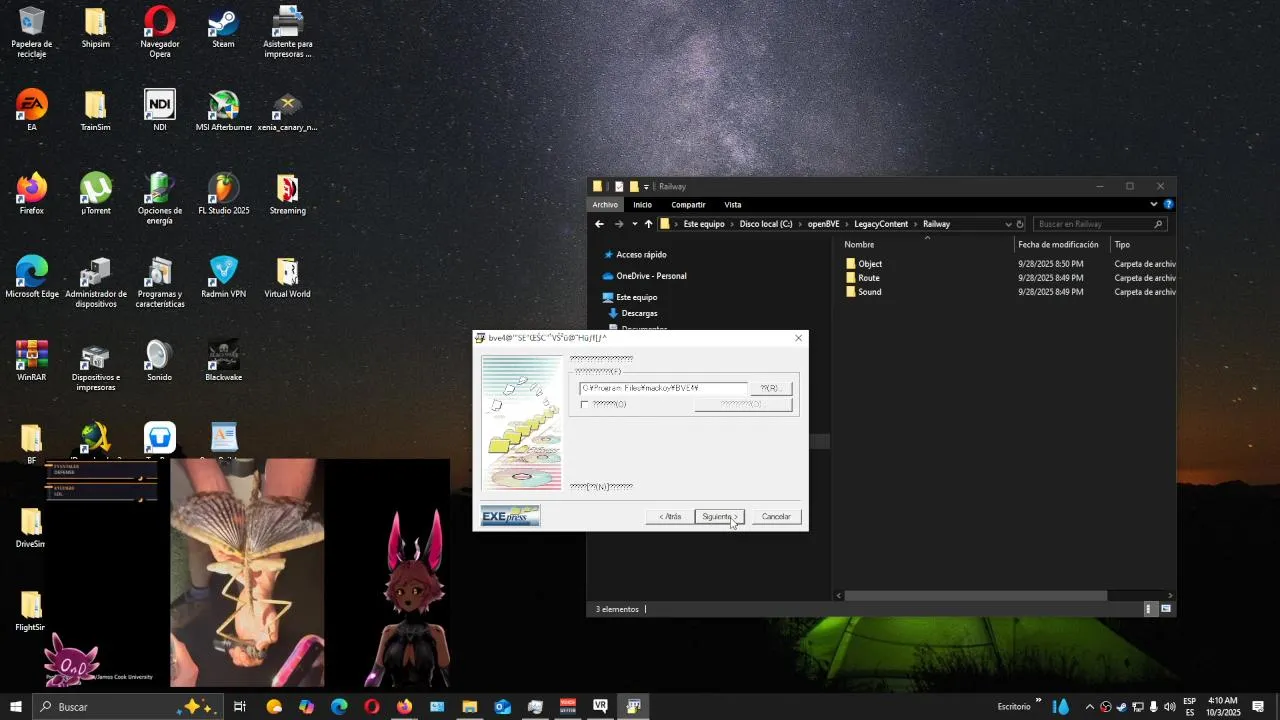Open the Windows Start menu

[x=15, y=707]
